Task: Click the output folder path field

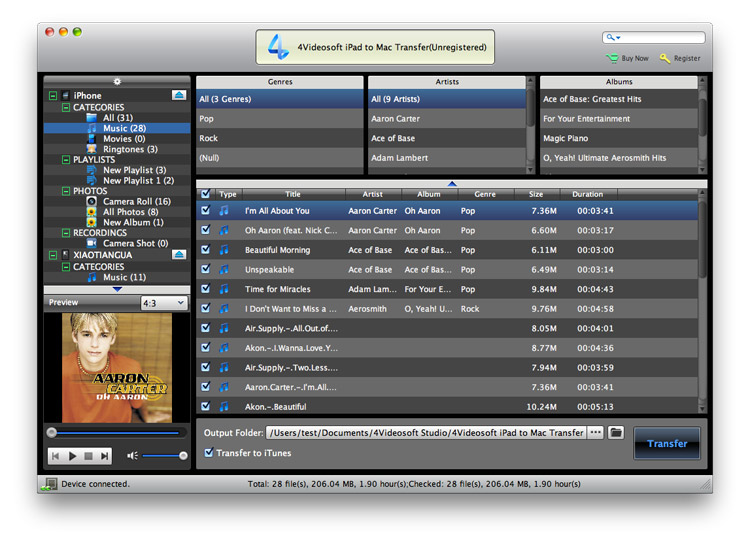Action: click(x=426, y=433)
